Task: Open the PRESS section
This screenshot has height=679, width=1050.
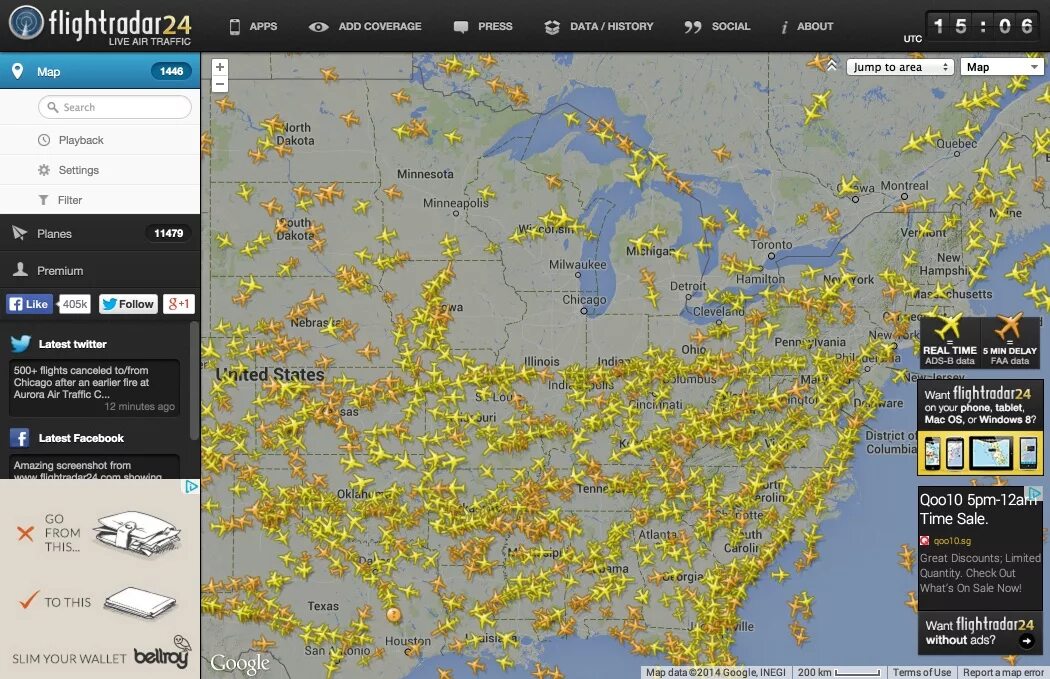Action: click(495, 26)
